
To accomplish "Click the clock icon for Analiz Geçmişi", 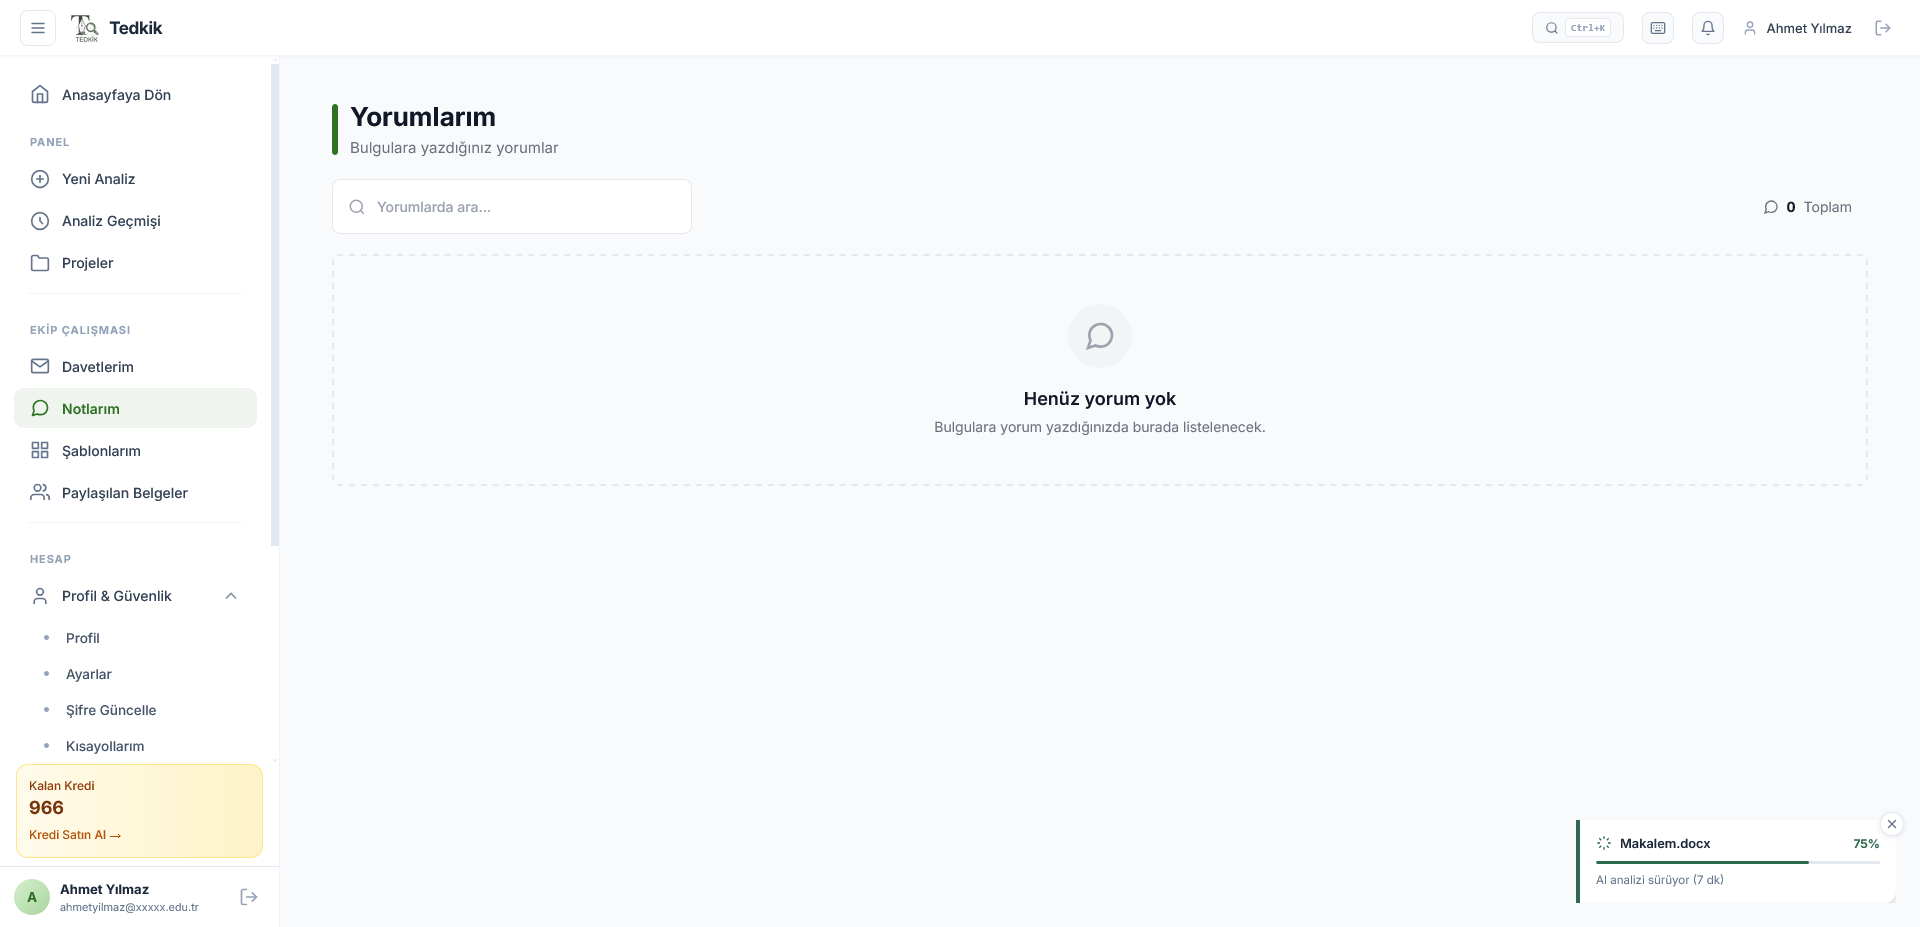I will (40, 221).
